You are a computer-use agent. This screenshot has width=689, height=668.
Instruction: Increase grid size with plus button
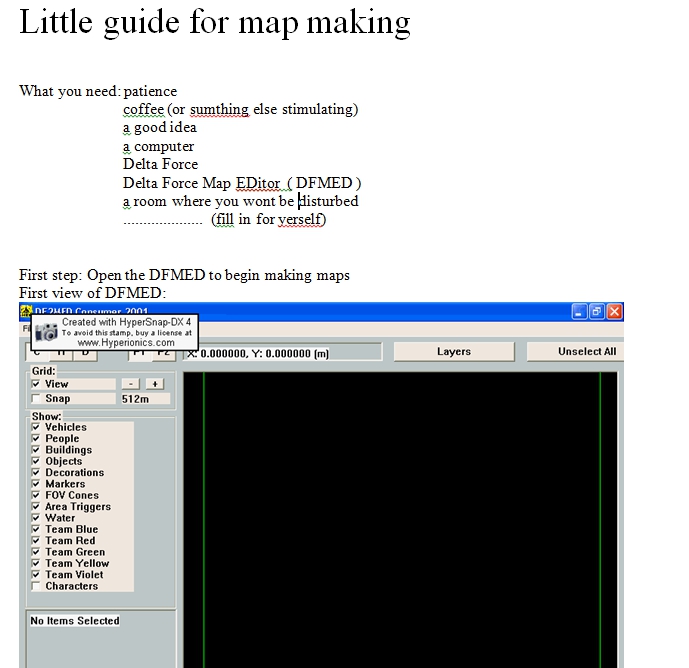coord(155,384)
